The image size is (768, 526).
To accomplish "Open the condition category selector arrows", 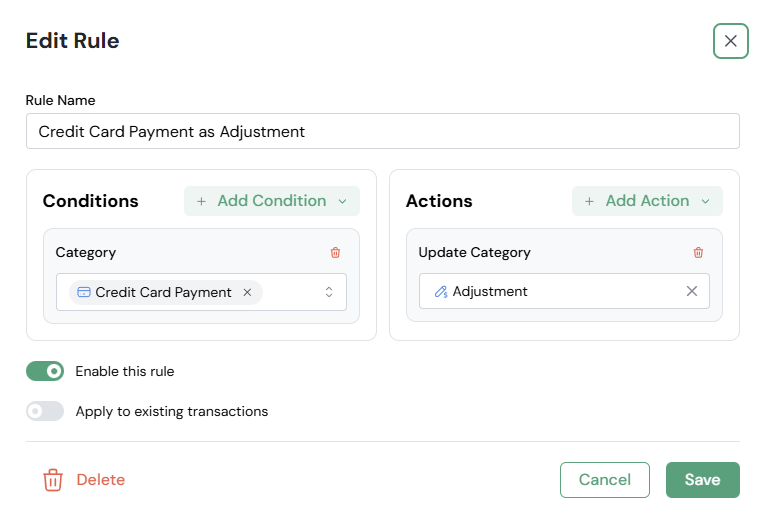I will (329, 292).
